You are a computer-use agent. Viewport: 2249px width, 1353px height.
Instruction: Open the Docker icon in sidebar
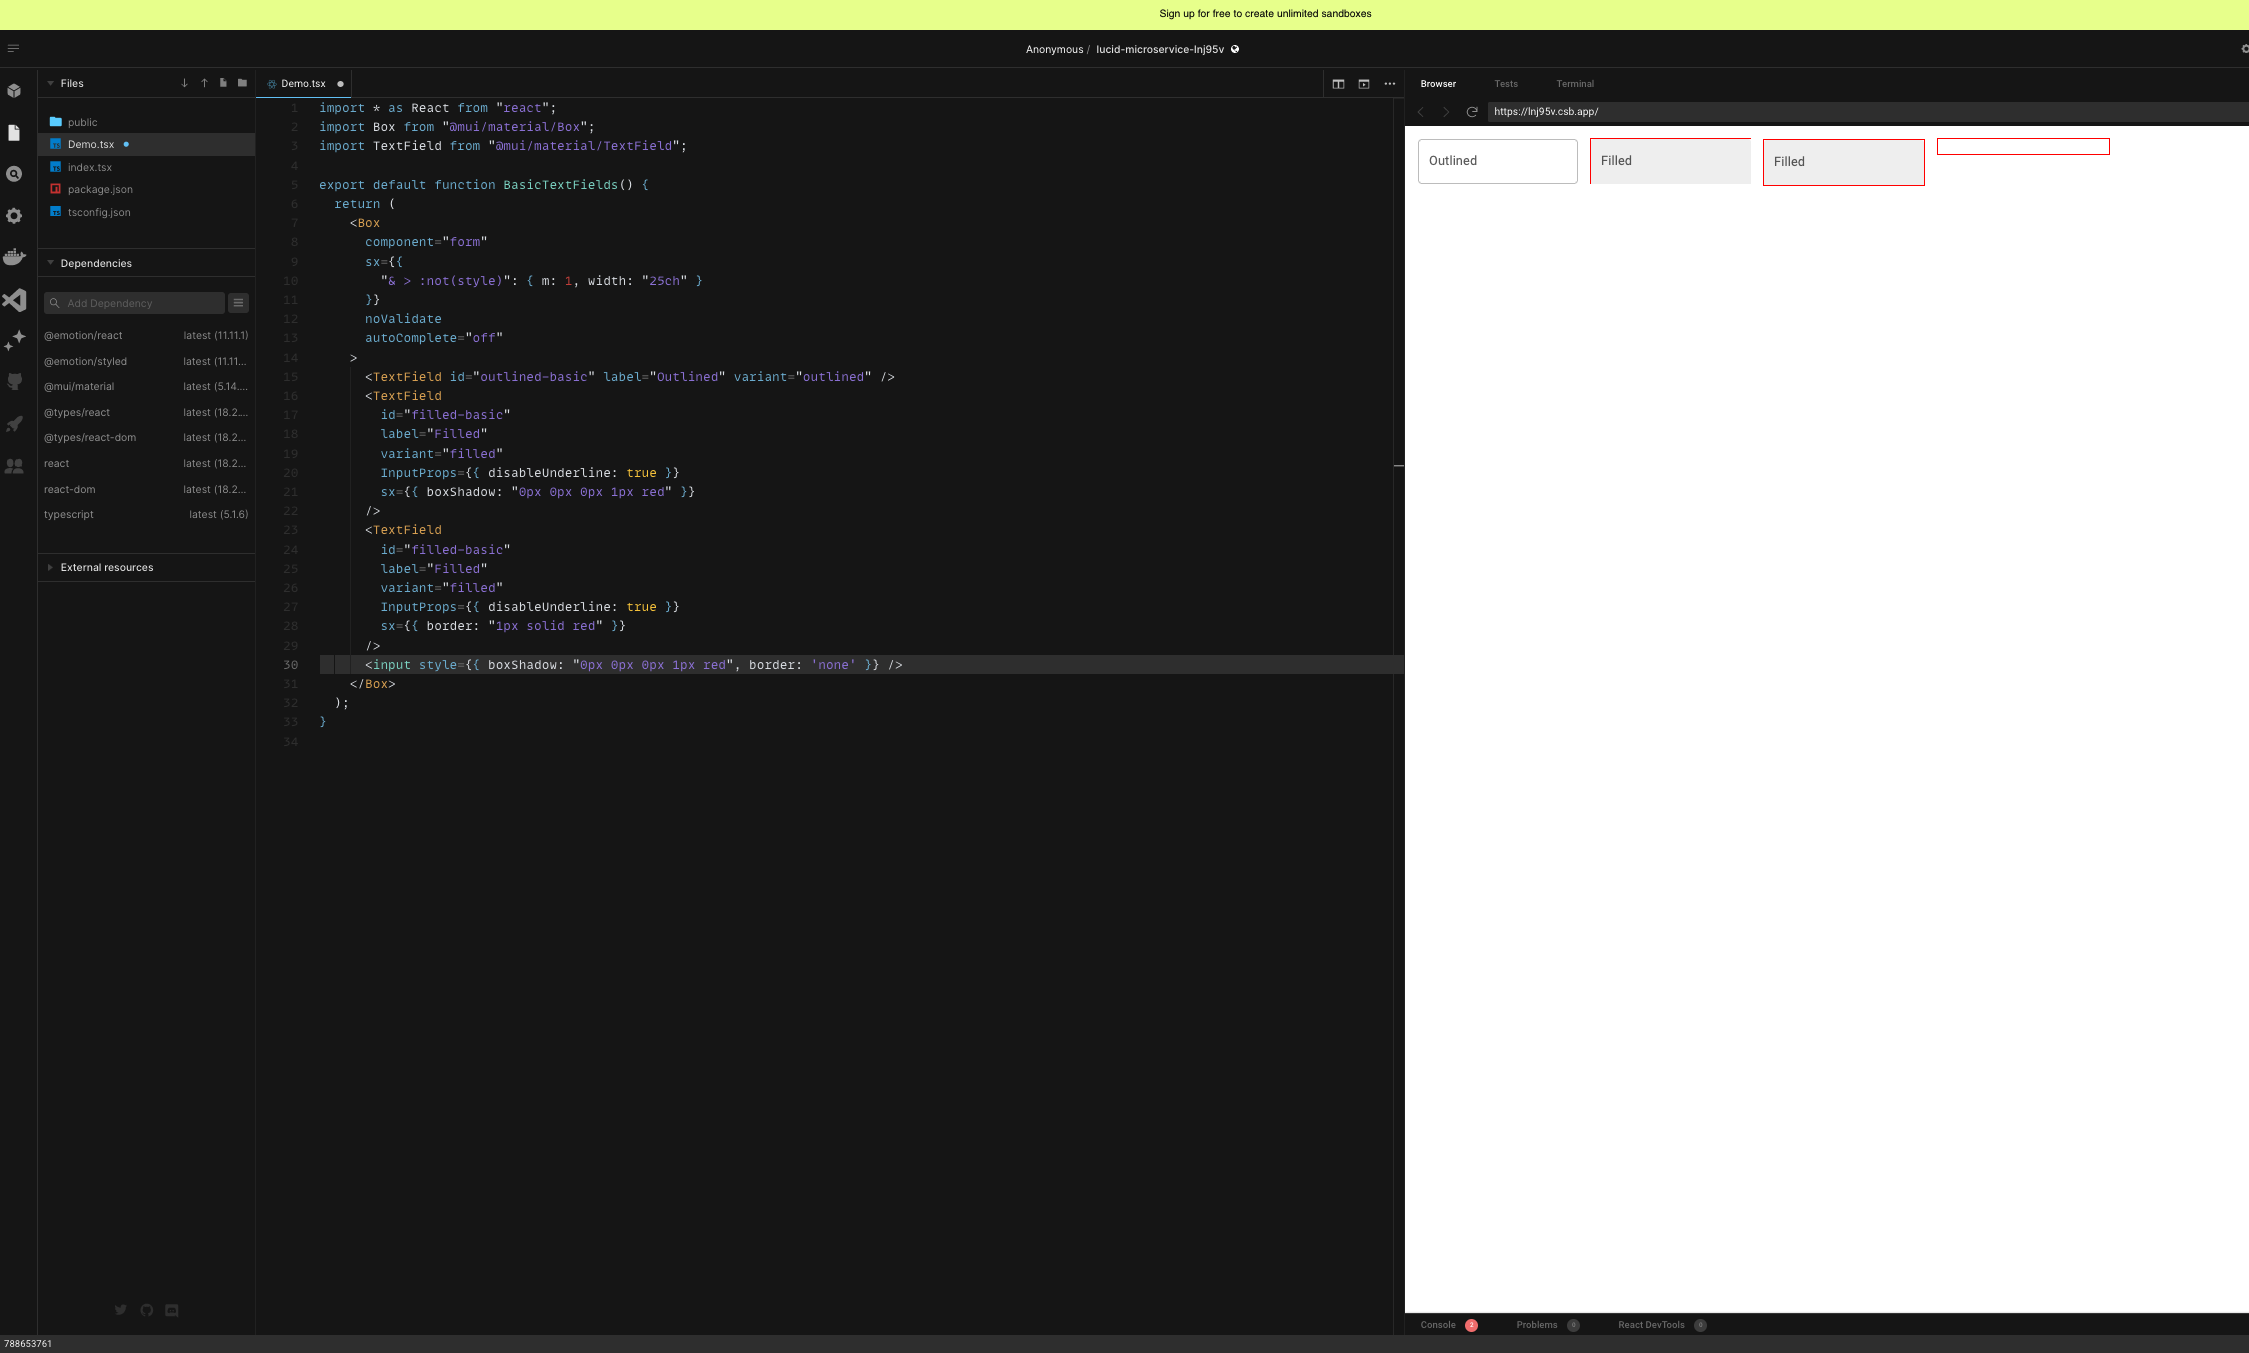coord(14,257)
